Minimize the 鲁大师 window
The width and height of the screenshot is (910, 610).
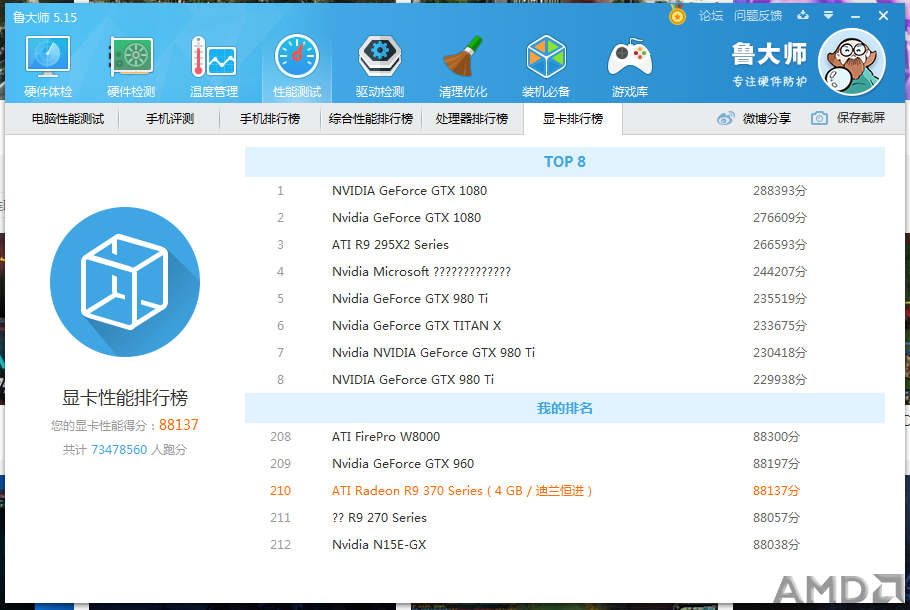(855, 16)
